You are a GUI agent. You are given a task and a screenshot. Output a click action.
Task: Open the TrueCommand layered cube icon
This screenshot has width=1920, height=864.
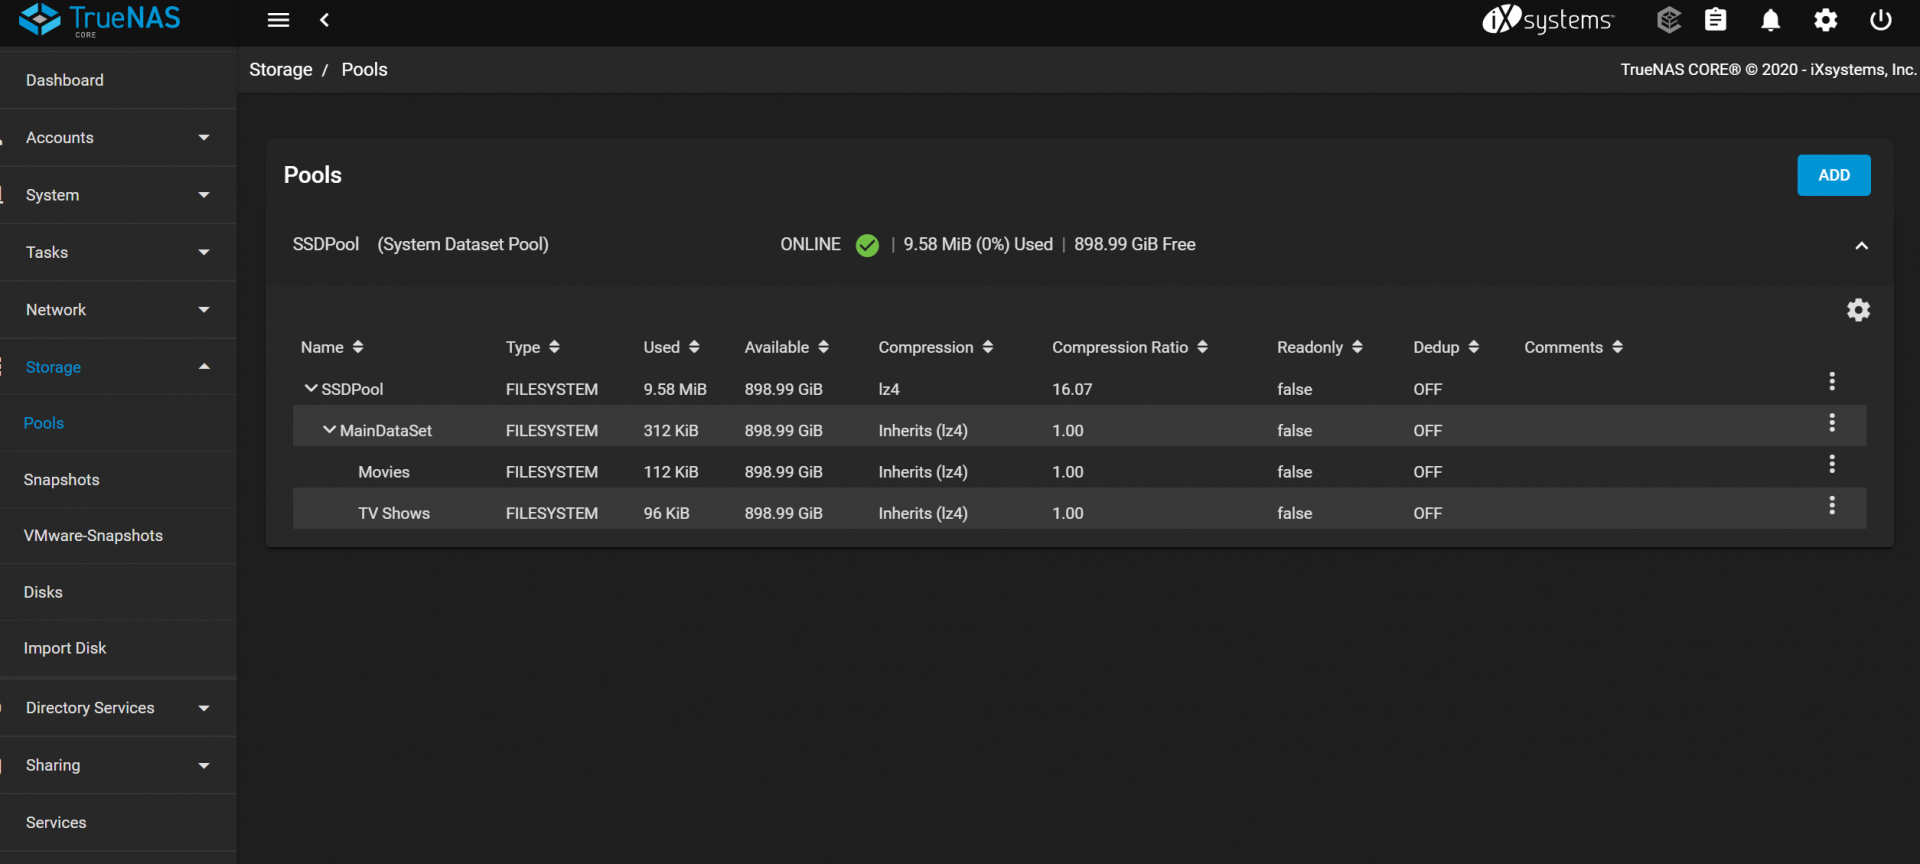point(1668,20)
